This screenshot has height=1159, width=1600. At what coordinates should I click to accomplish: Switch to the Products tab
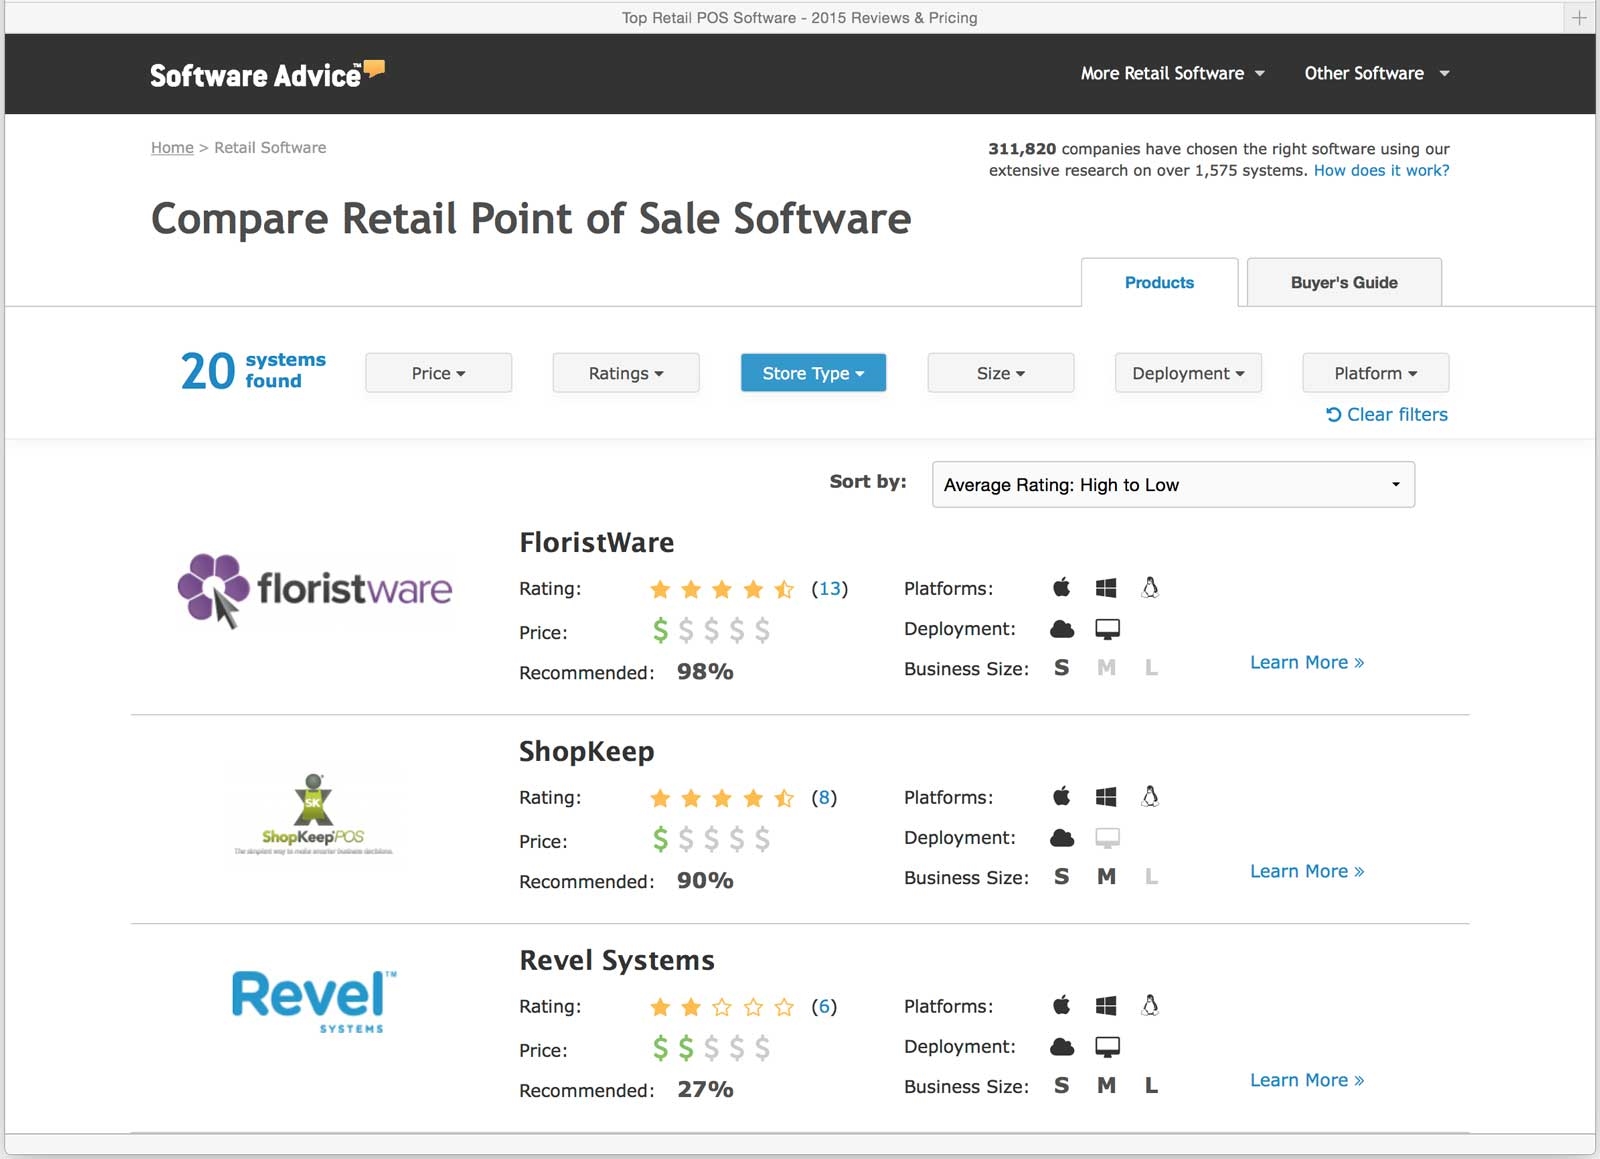point(1159,282)
